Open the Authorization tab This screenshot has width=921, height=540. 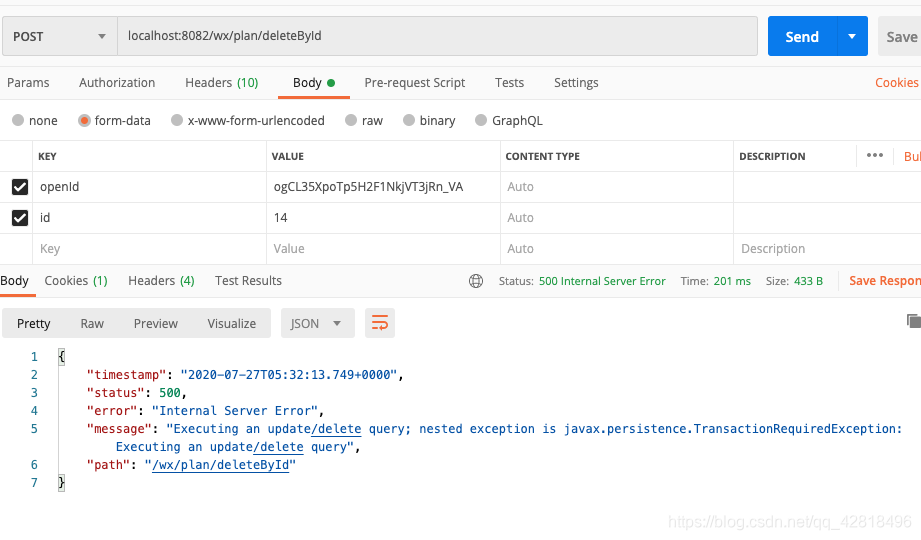pyautogui.click(x=117, y=83)
